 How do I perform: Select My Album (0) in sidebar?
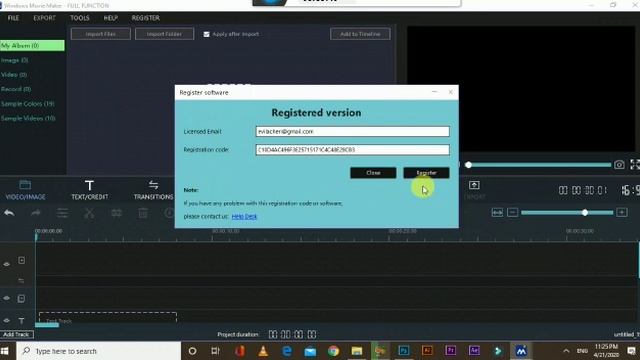point(32,46)
